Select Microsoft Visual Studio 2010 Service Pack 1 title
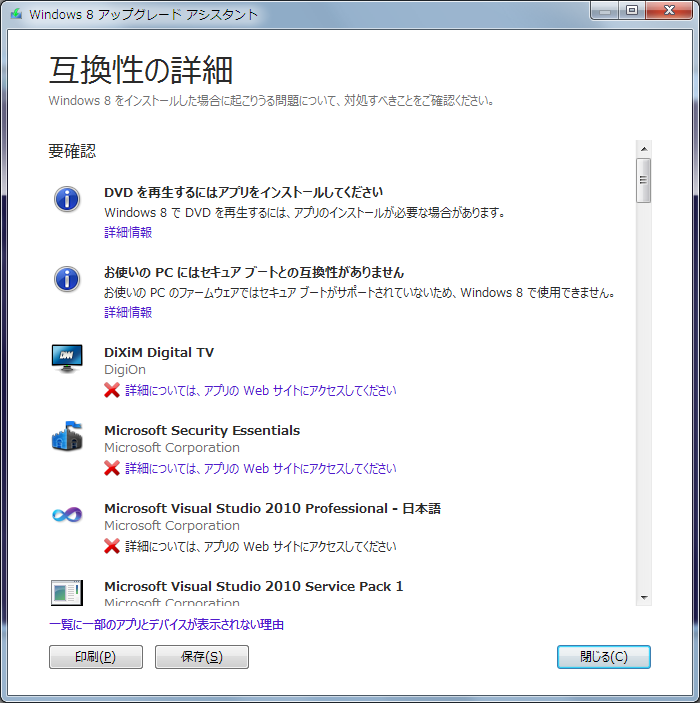The width and height of the screenshot is (700, 703). pos(253,586)
